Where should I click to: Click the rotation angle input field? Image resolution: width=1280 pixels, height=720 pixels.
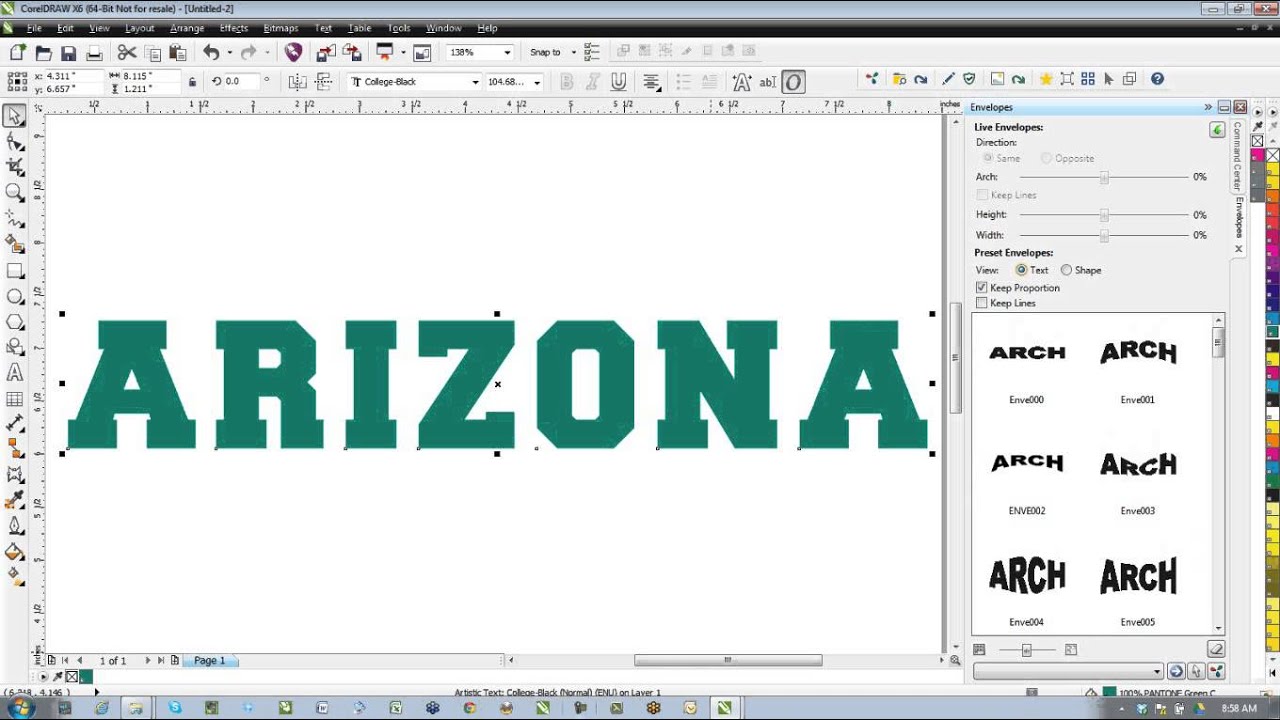tap(241, 82)
